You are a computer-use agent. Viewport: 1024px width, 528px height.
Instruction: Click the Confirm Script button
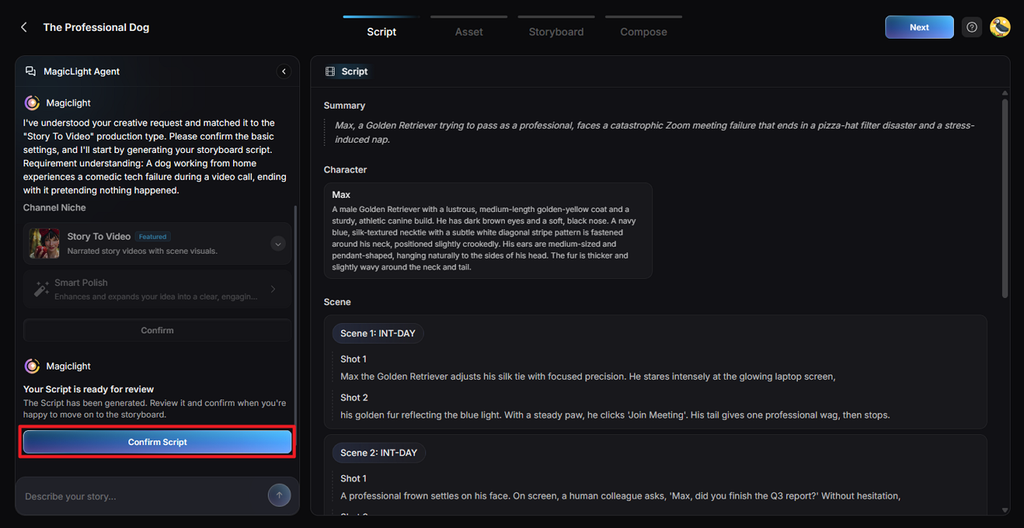157,442
